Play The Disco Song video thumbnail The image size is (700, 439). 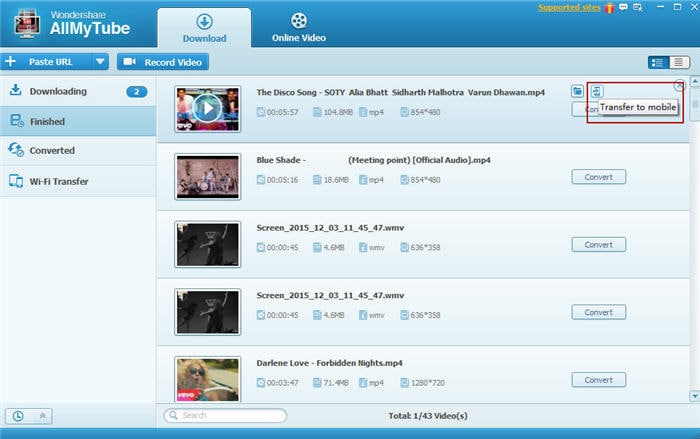coord(208,109)
